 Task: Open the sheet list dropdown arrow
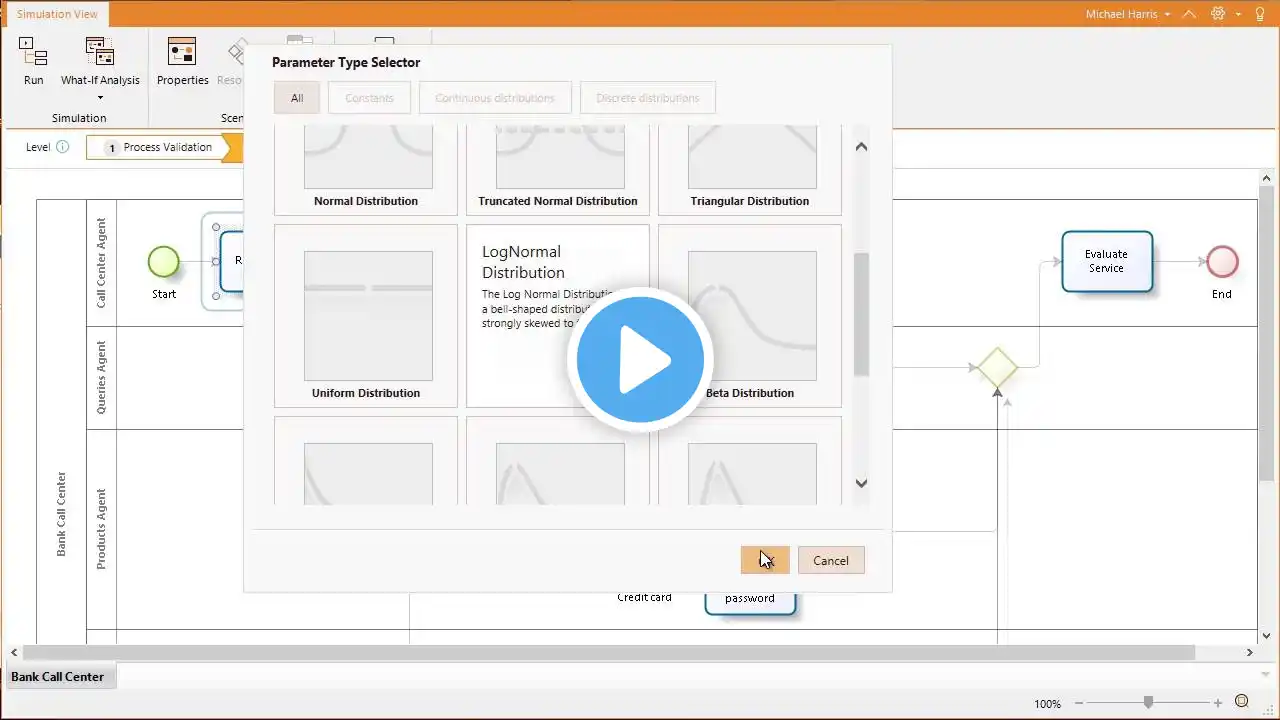pos(1265,675)
